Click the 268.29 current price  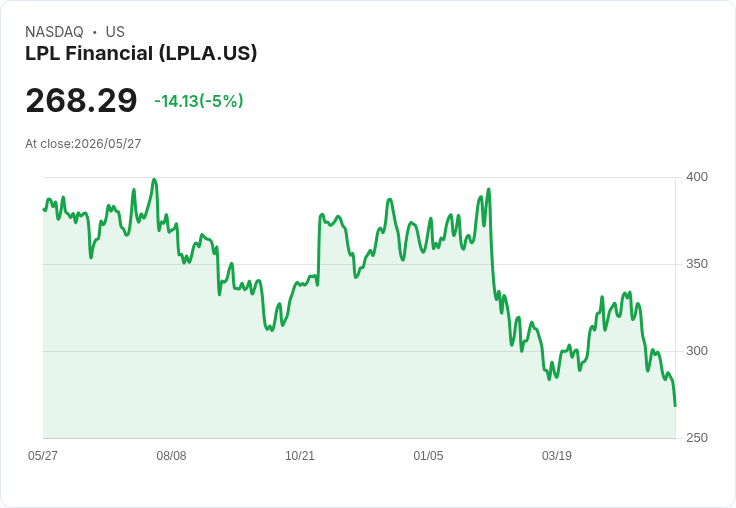(x=81, y=100)
